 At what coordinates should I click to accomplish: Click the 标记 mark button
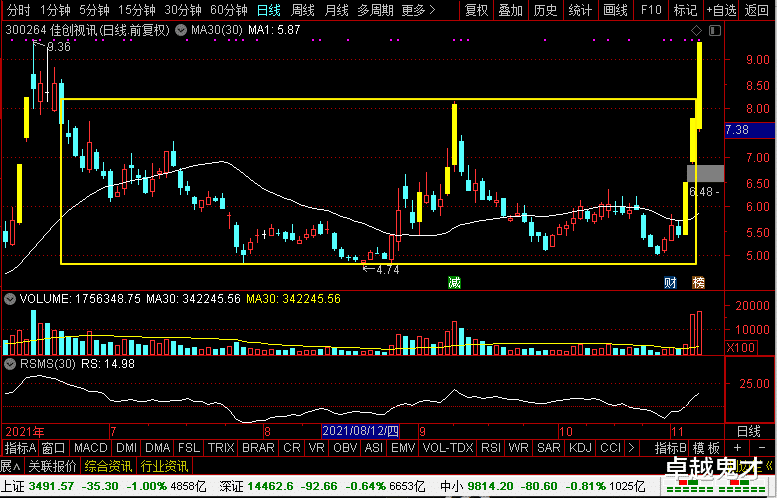click(x=686, y=10)
